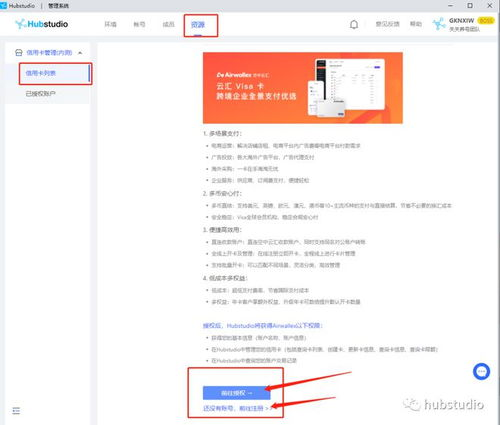This screenshot has width=500, height=425.
Task: Click the blue 授权后 Hubstudio将获得Airwallex text
Action: (263, 325)
